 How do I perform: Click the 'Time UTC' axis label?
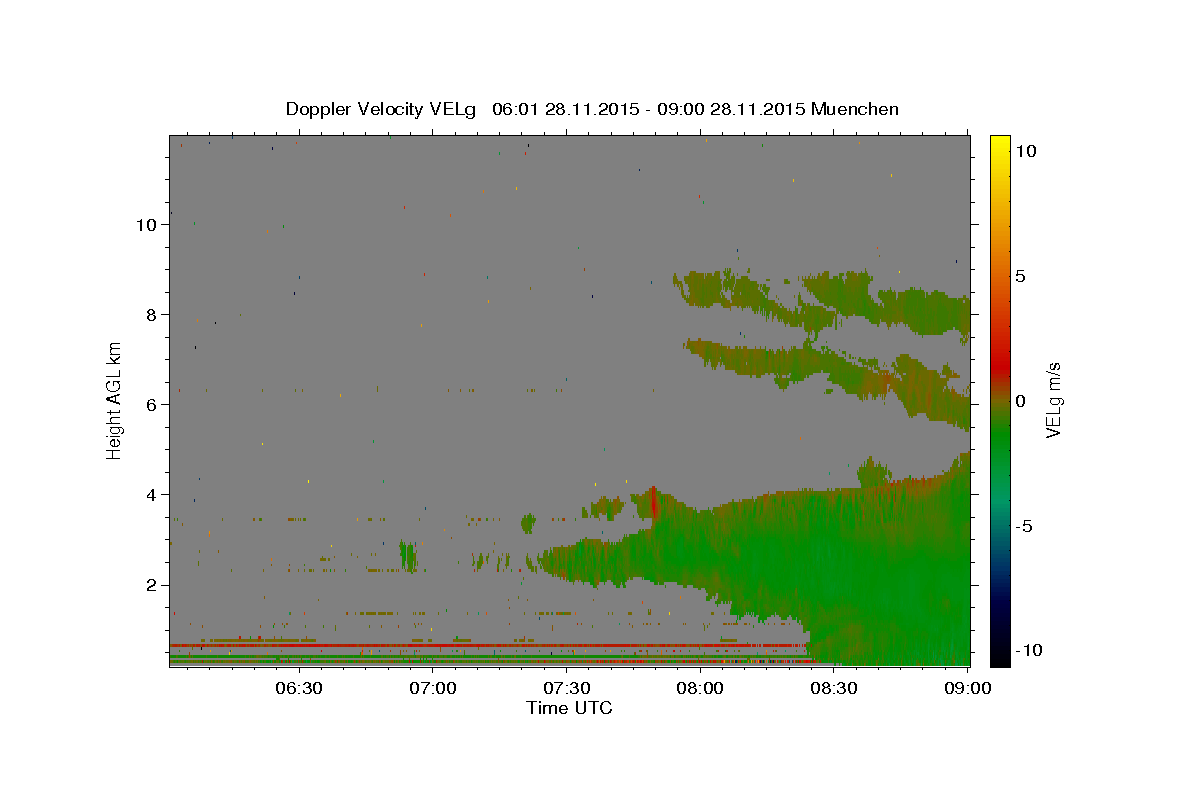point(569,708)
